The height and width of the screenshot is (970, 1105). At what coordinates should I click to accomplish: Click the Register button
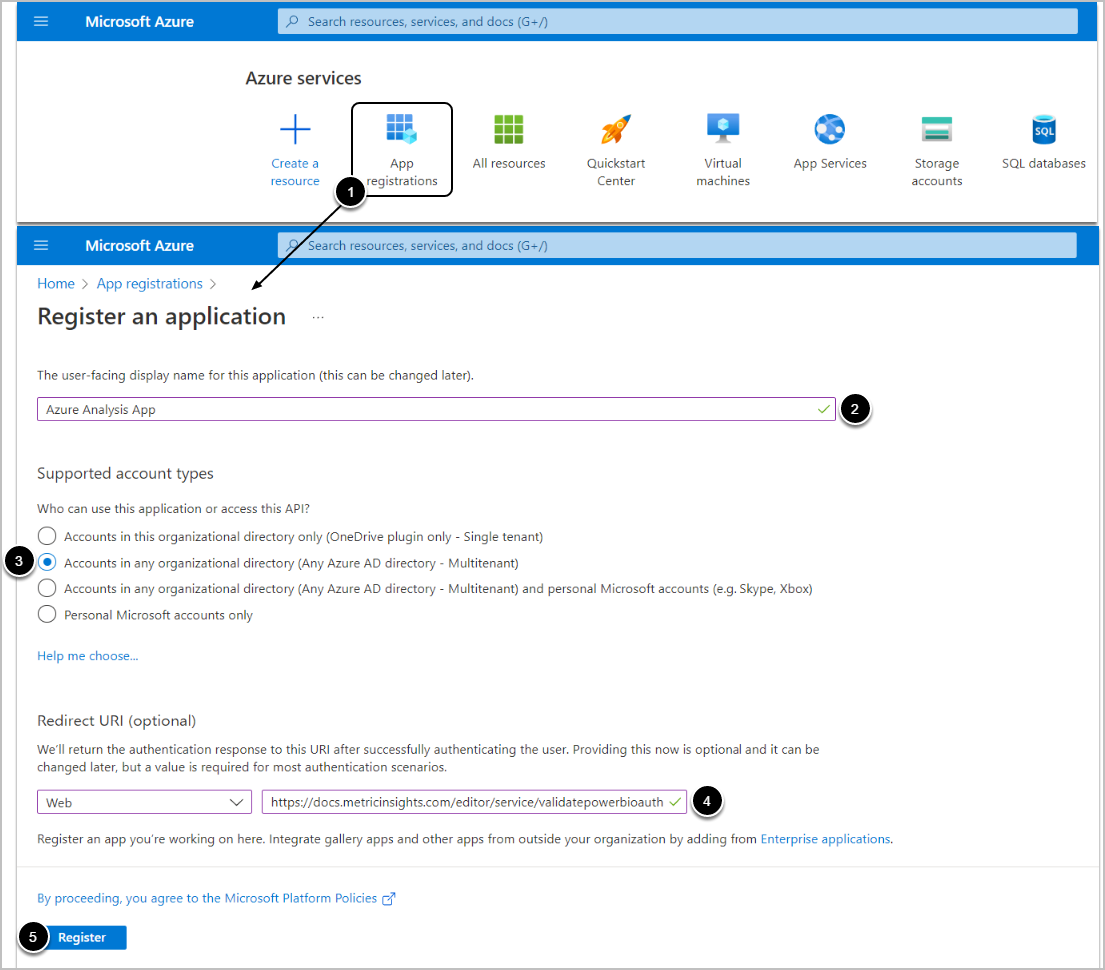tap(82, 938)
